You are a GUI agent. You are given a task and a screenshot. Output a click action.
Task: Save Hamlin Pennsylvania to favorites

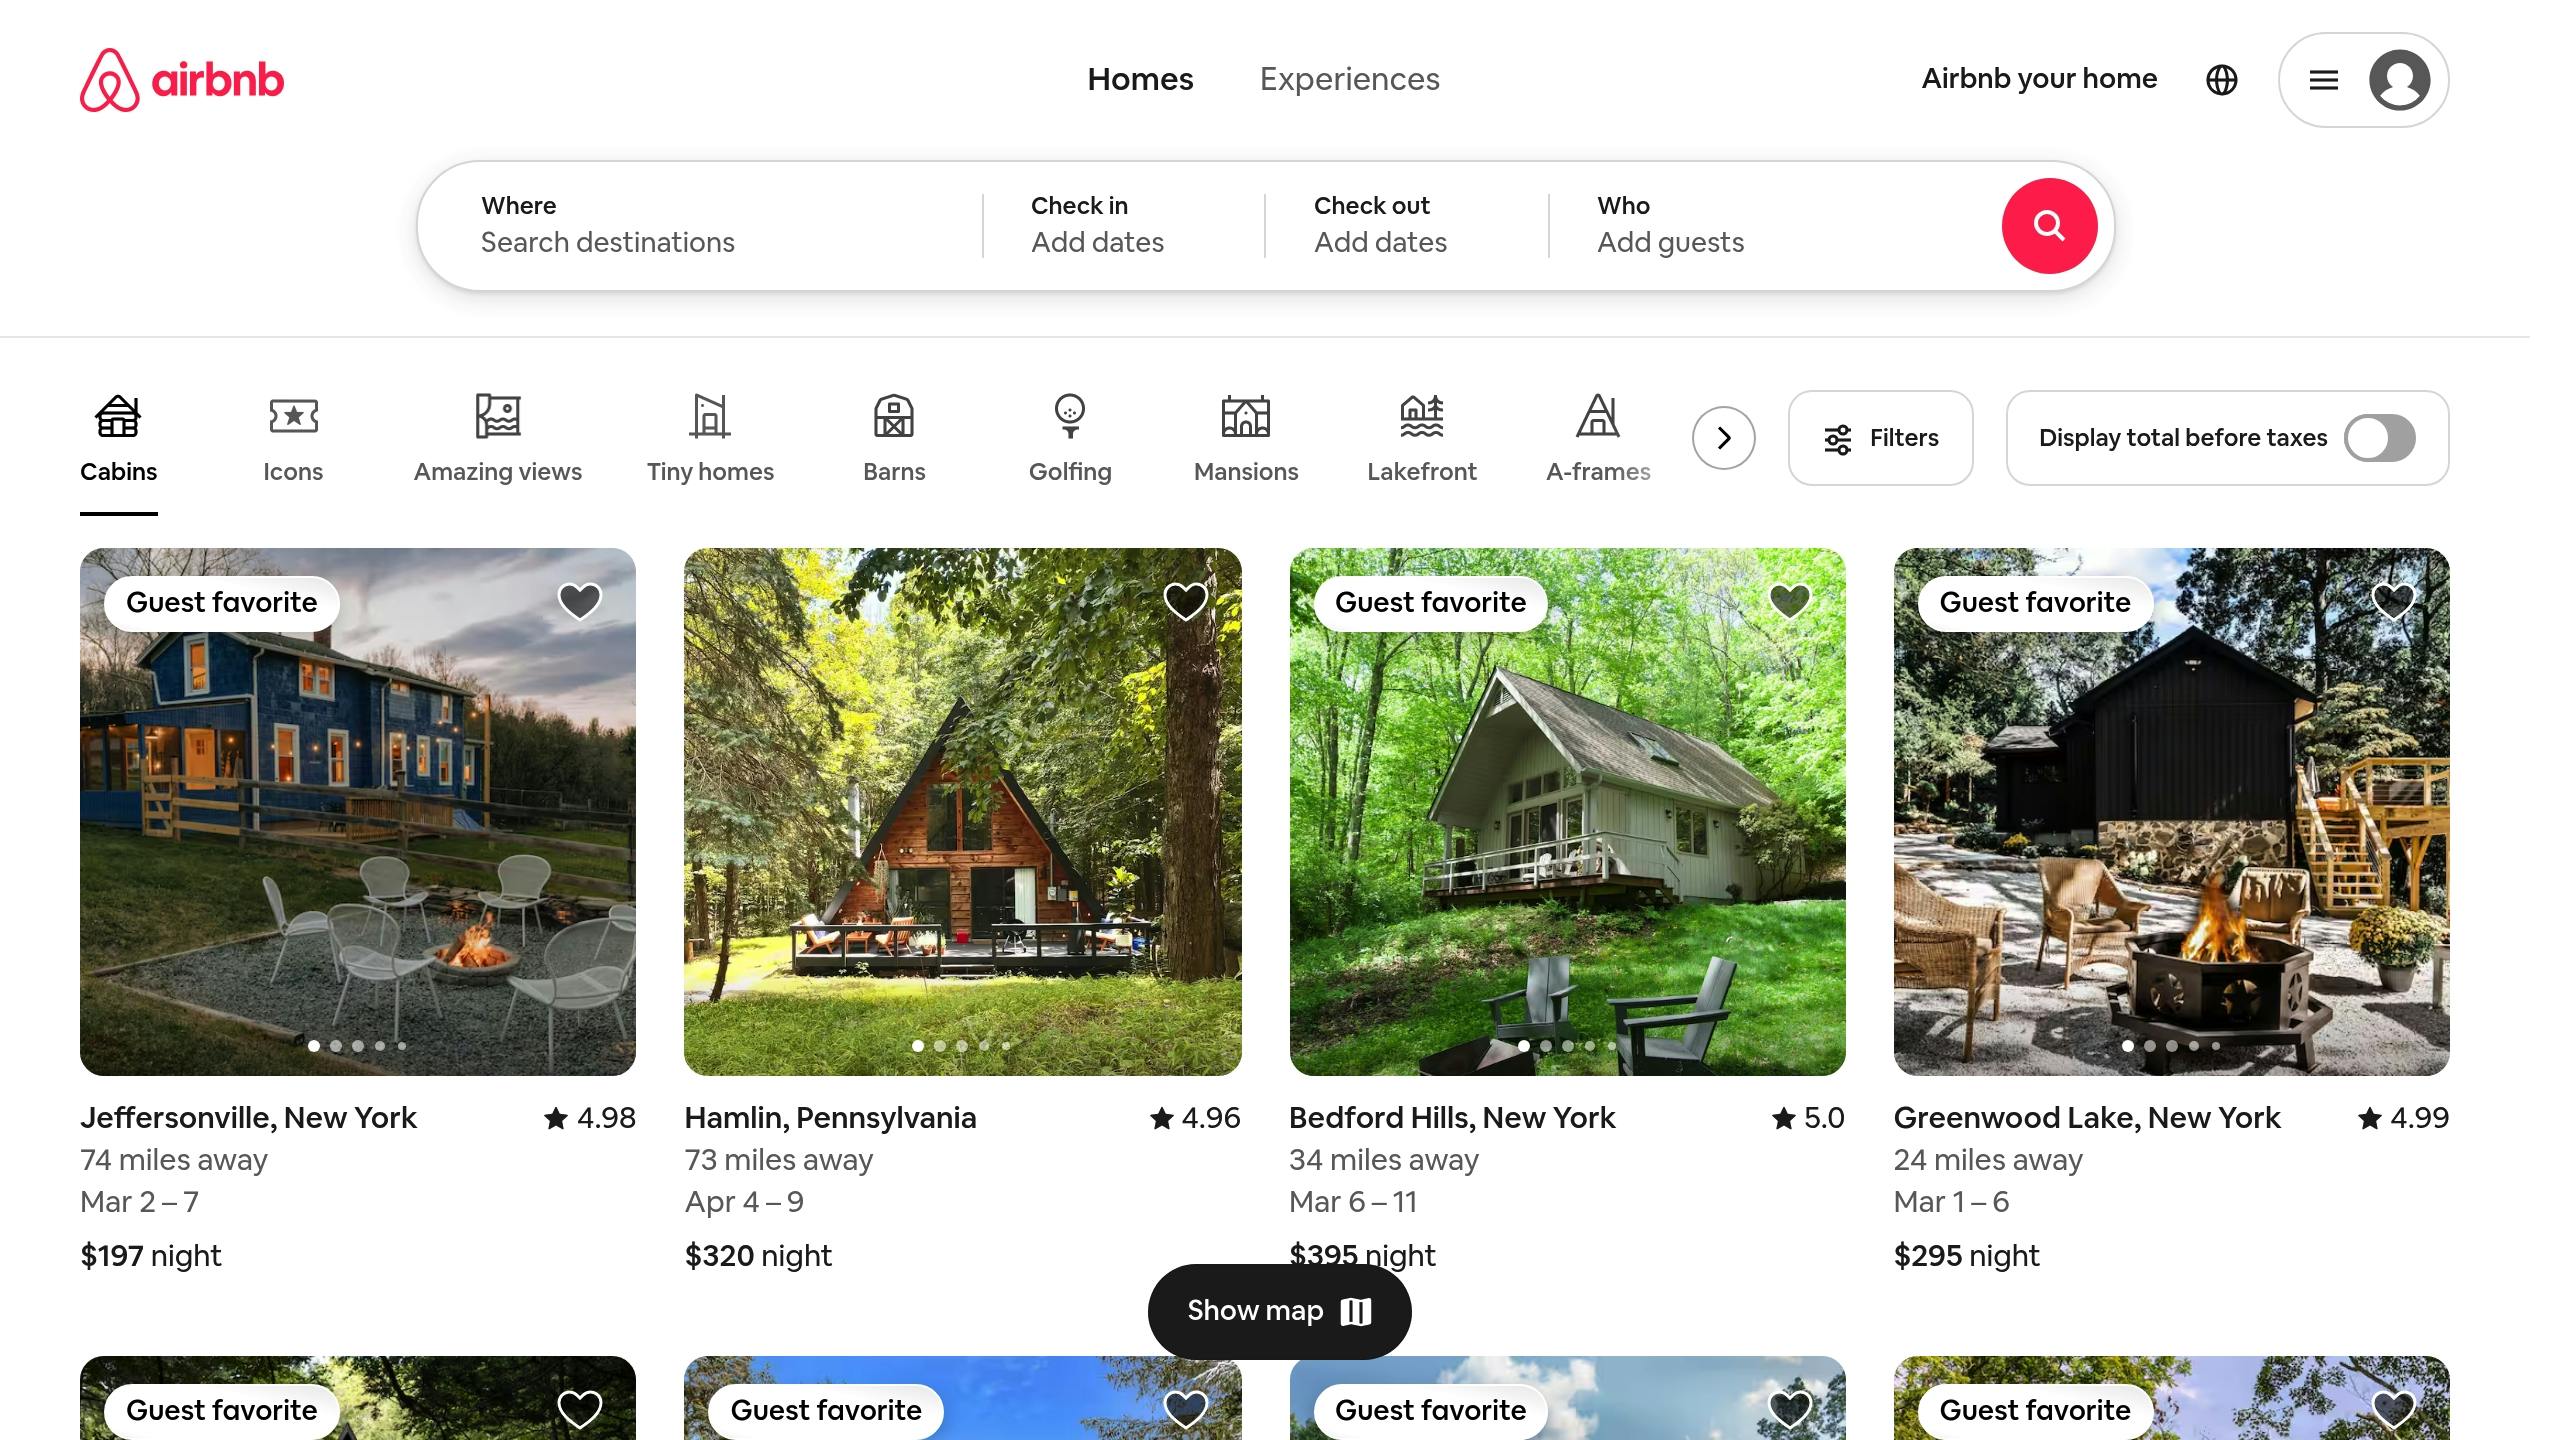[1187, 600]
